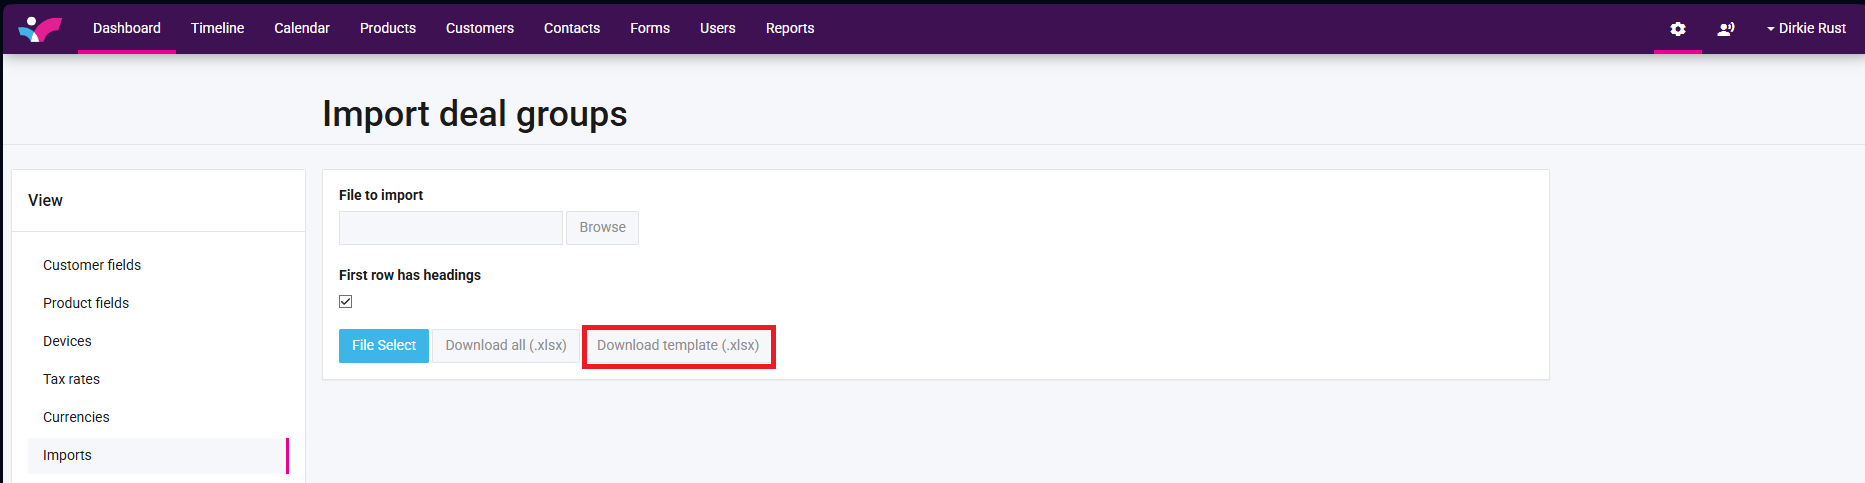Open the Forms page
The width and height of the screenshot is (1865, 483).
pos(650,28)
